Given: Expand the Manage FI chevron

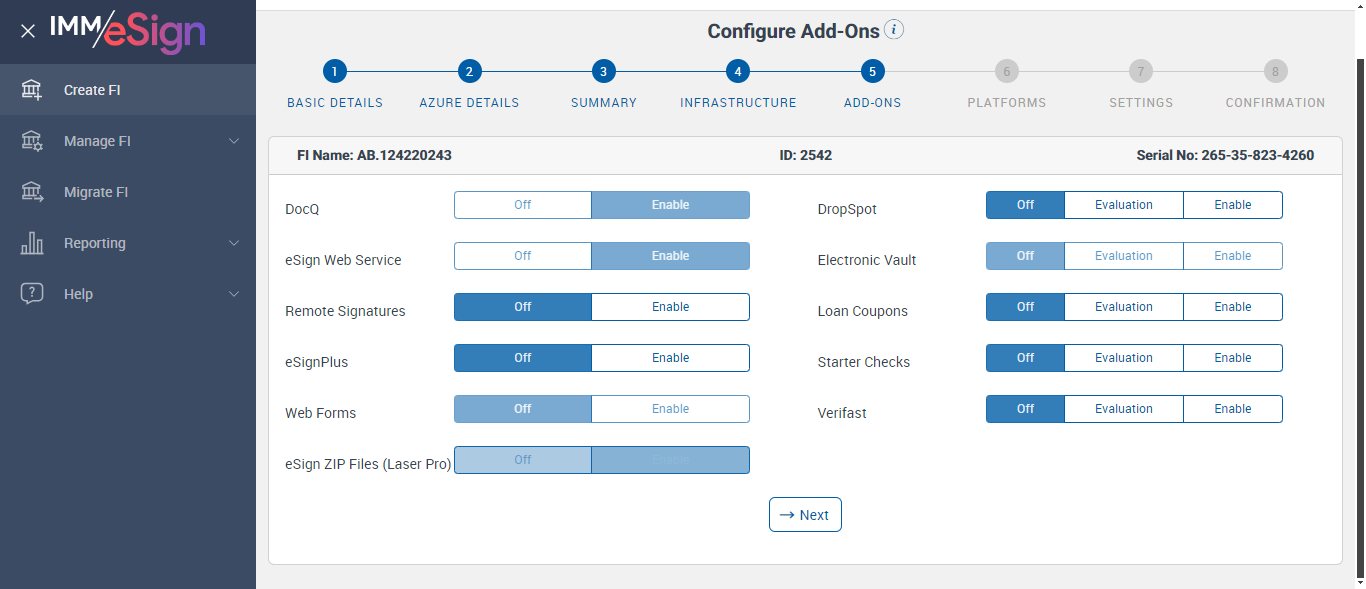Looking at the screenshot, I should (x=234, y=141).
